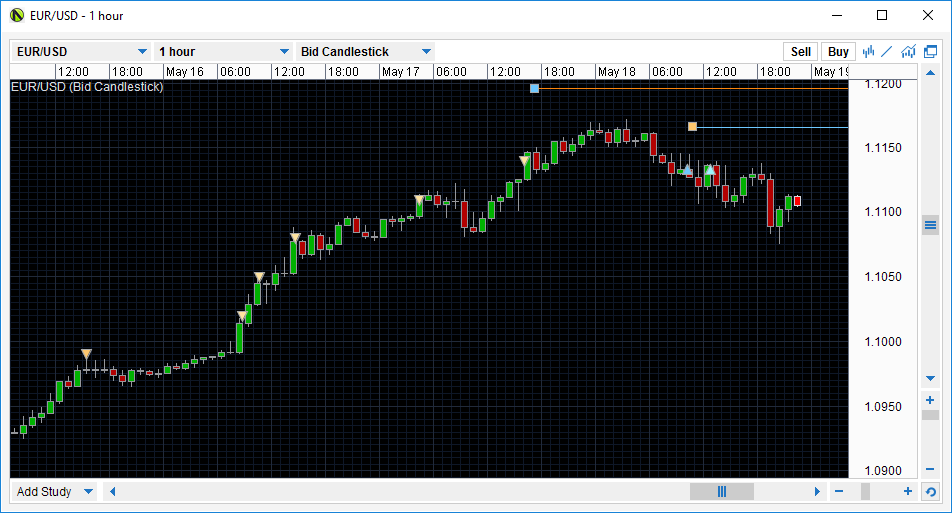
Task: Click the 1.1050 price label
Action: tap(883, 277)
